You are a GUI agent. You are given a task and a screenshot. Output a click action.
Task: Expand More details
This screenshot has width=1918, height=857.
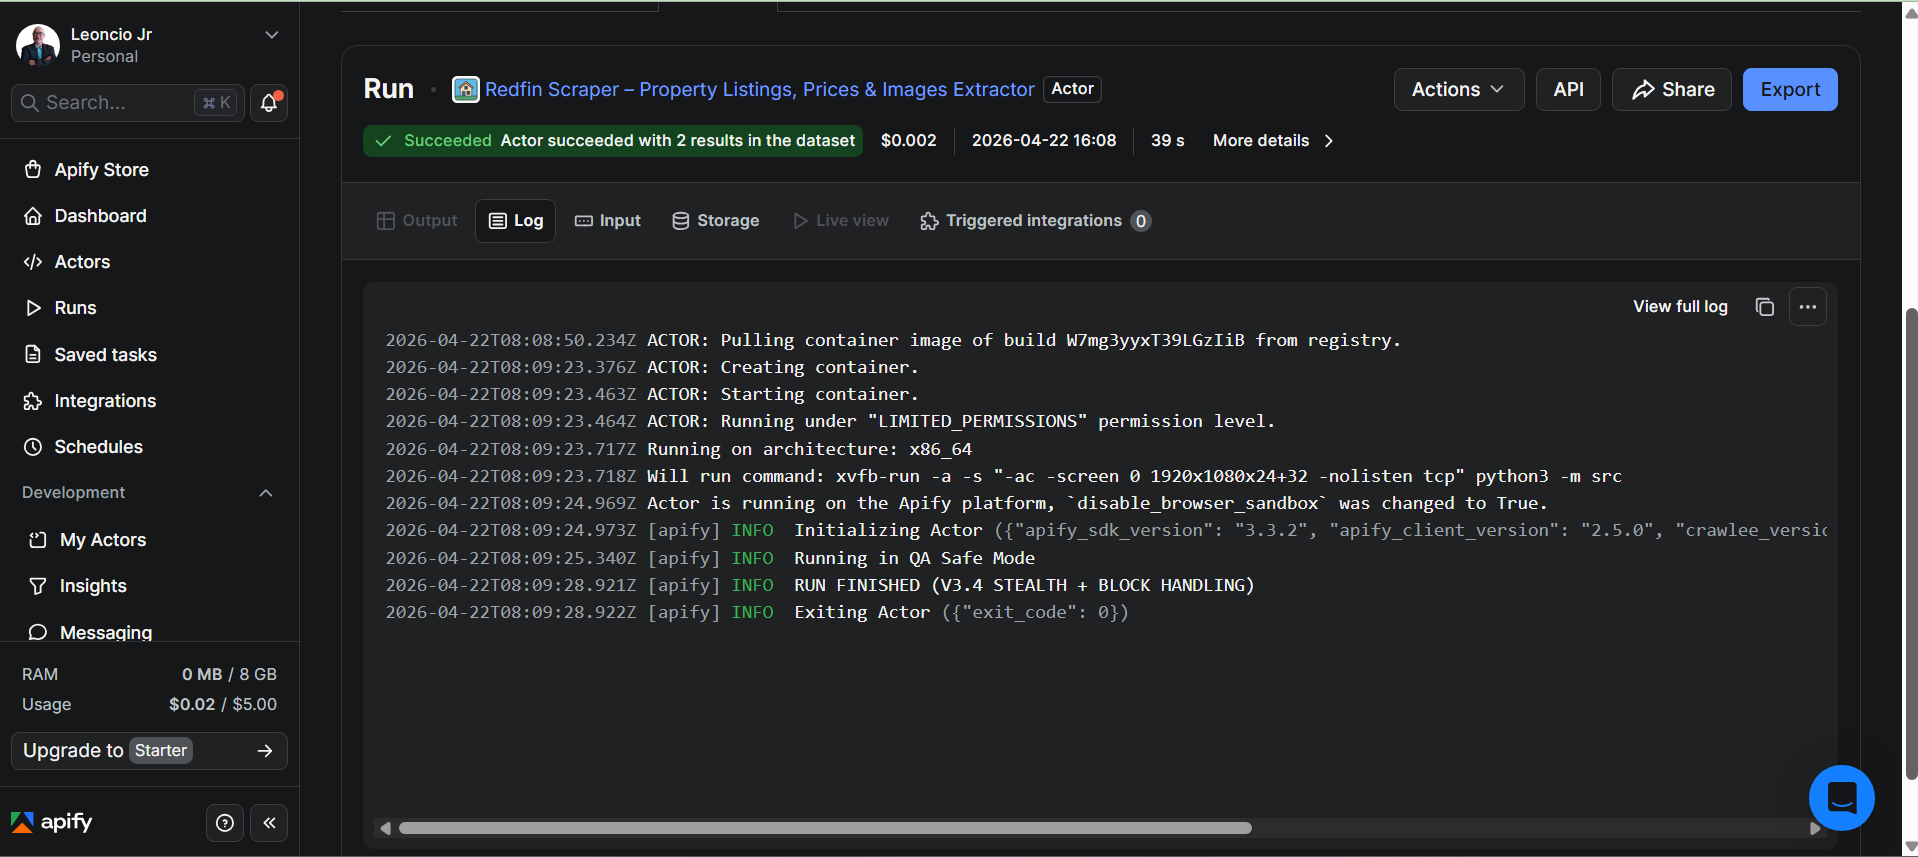pyautogui.click(x=1273, y=141)
